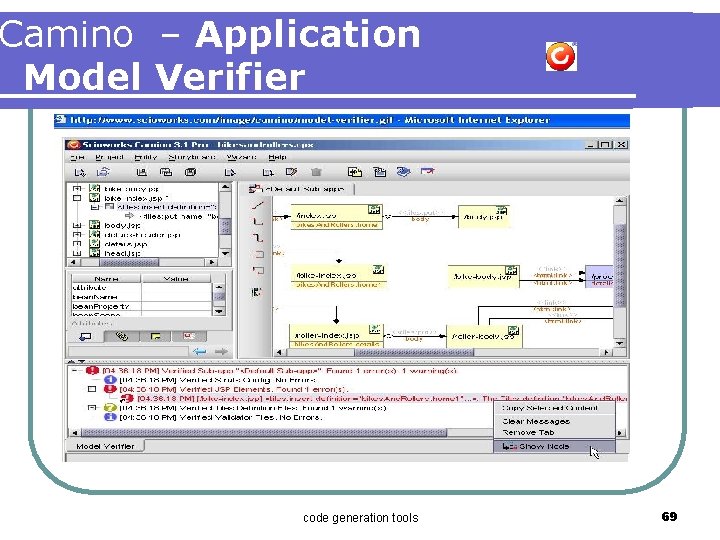Expand the head.jsp tree node
The height and width of the screenshot is (540, 720).
77,253
